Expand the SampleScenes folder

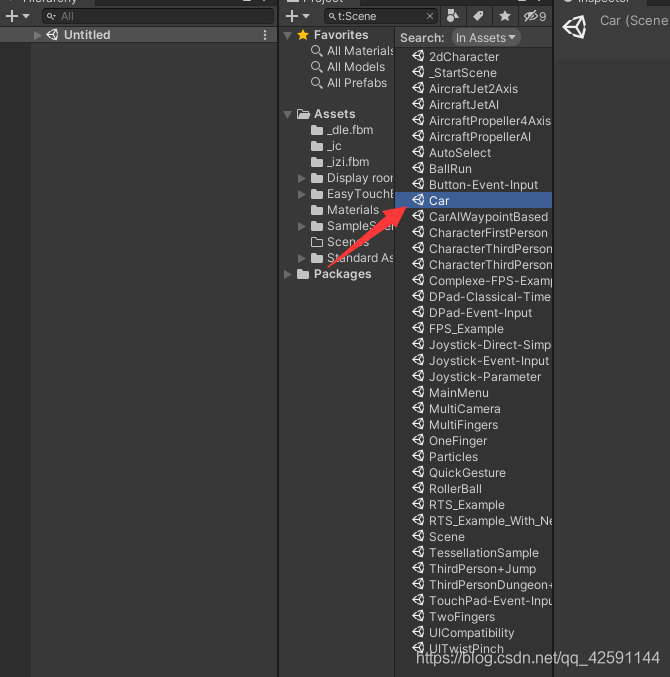[x=302, y=226]
